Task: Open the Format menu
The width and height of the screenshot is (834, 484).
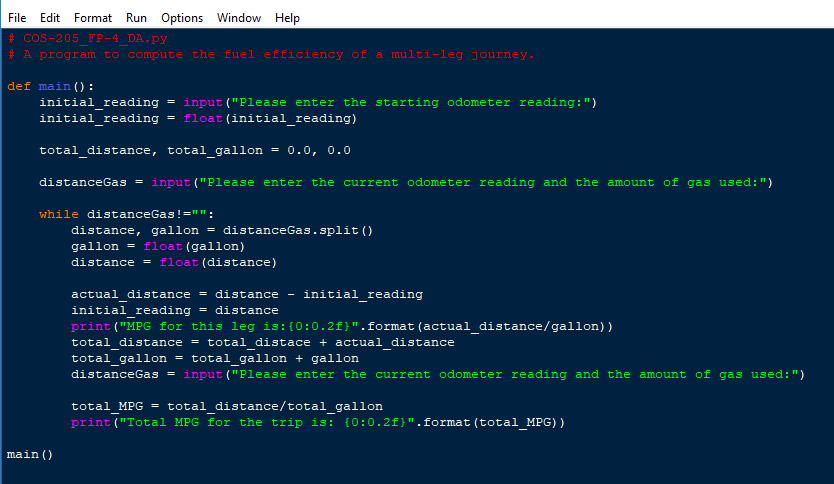Action: coord(93,18)
